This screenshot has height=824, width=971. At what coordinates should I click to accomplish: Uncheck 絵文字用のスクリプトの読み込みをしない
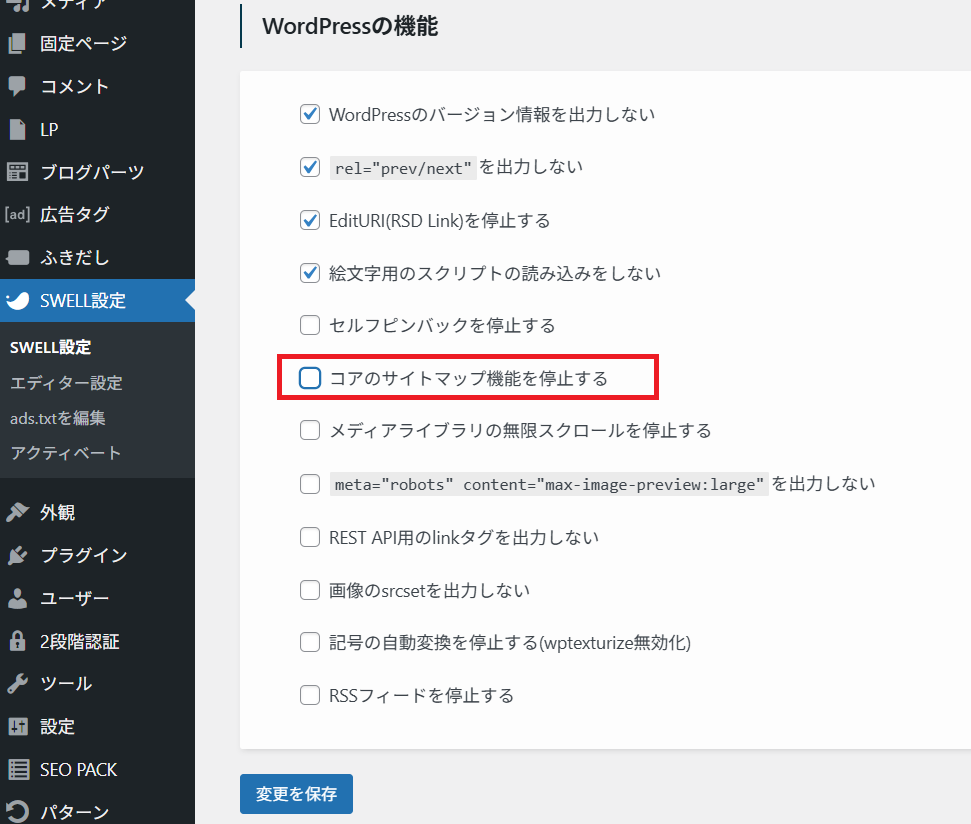[x=310, y=272]
